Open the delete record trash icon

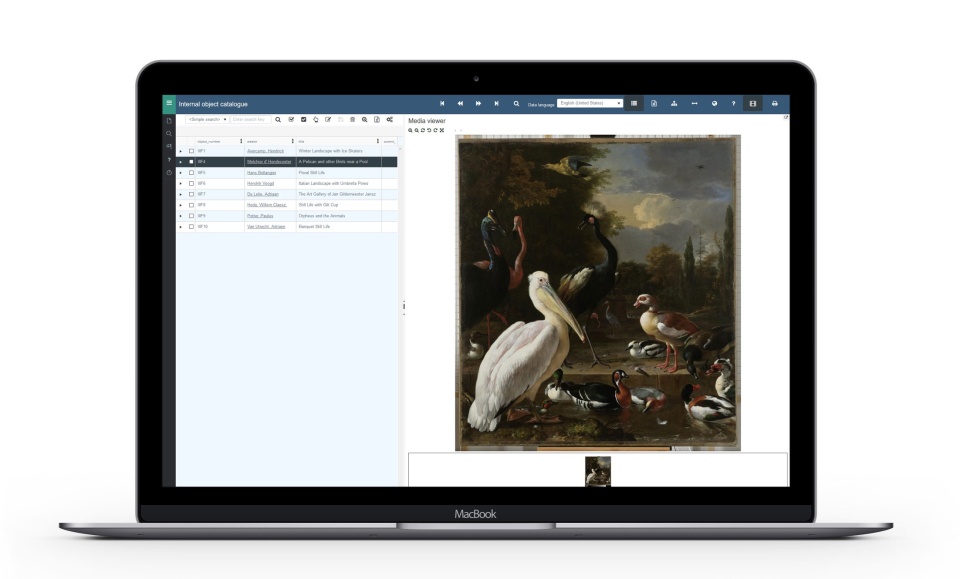[x=353, y=119]
